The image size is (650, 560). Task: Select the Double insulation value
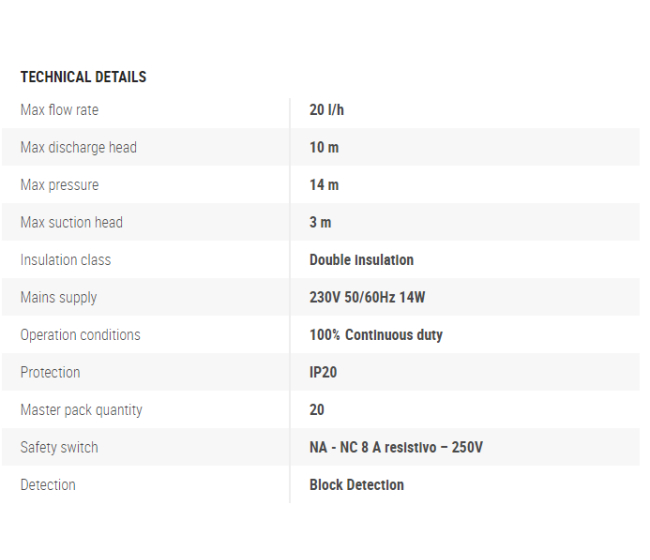pos(361,260)
